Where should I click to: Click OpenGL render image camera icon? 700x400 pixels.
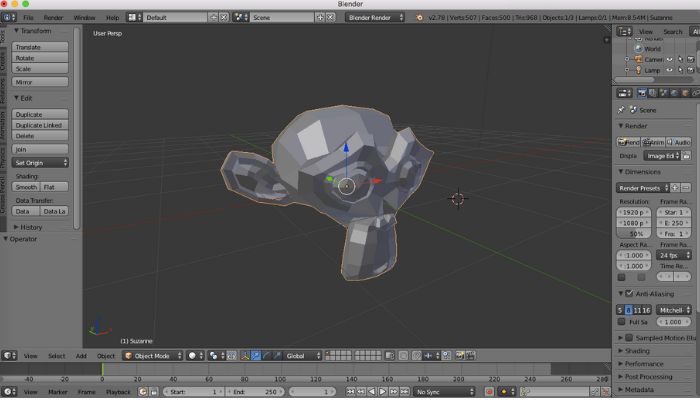click(x=460, y=356)
